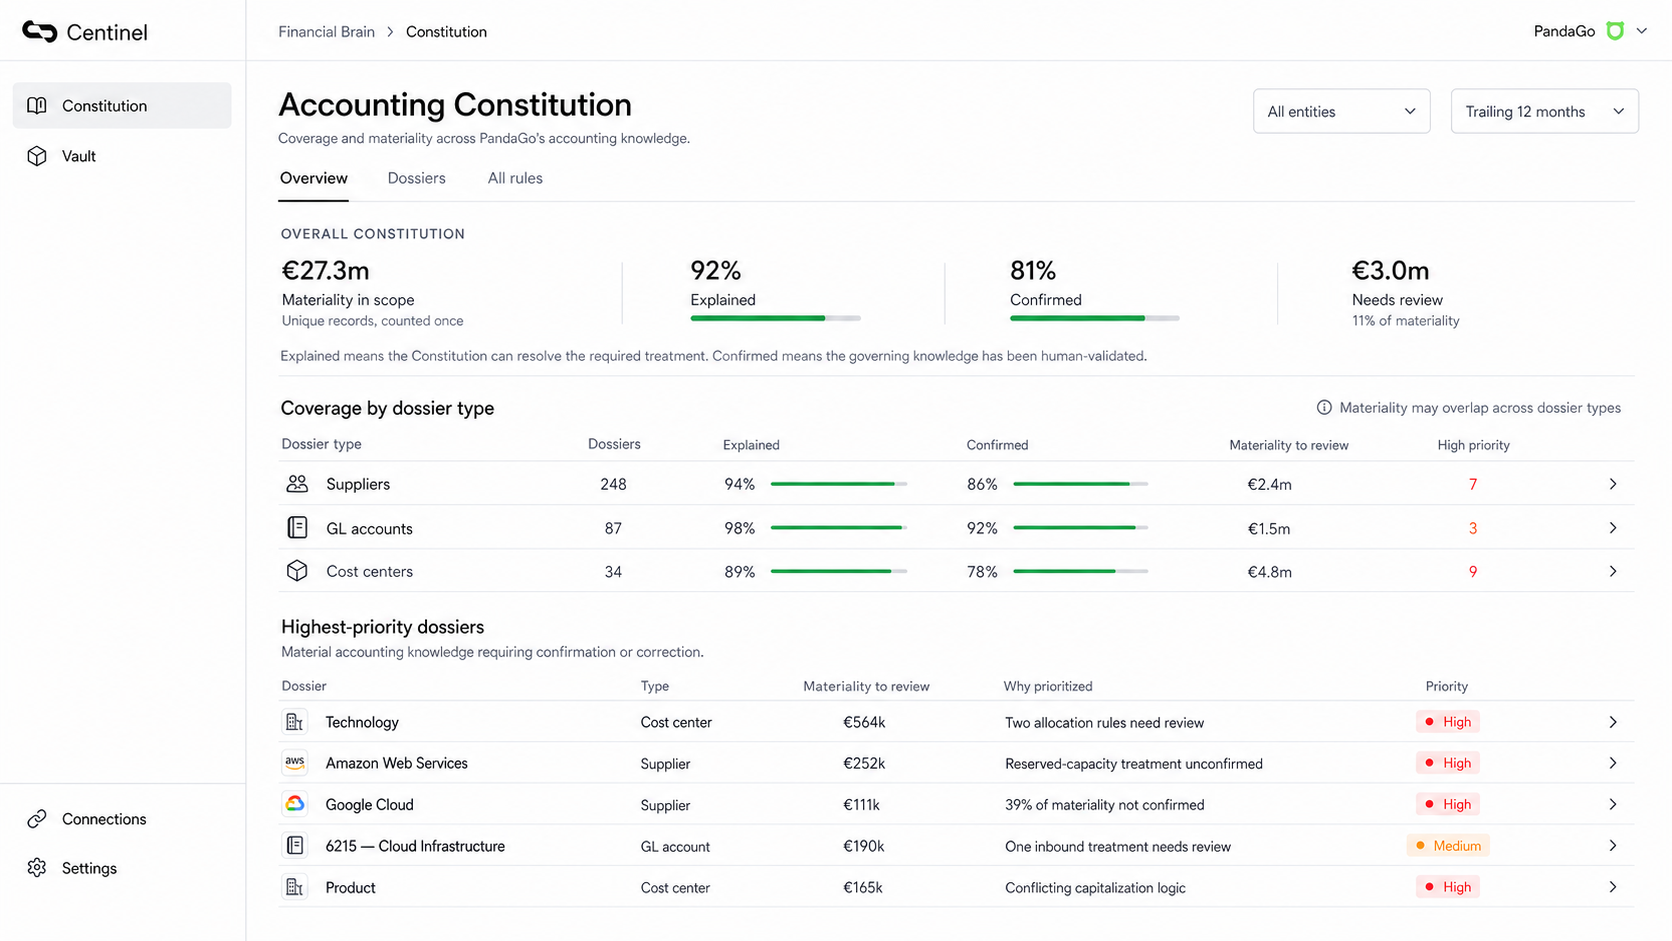Click the Why prioritized column header
This screenshot has width=1672, height=941.
tap(1048, 686)
